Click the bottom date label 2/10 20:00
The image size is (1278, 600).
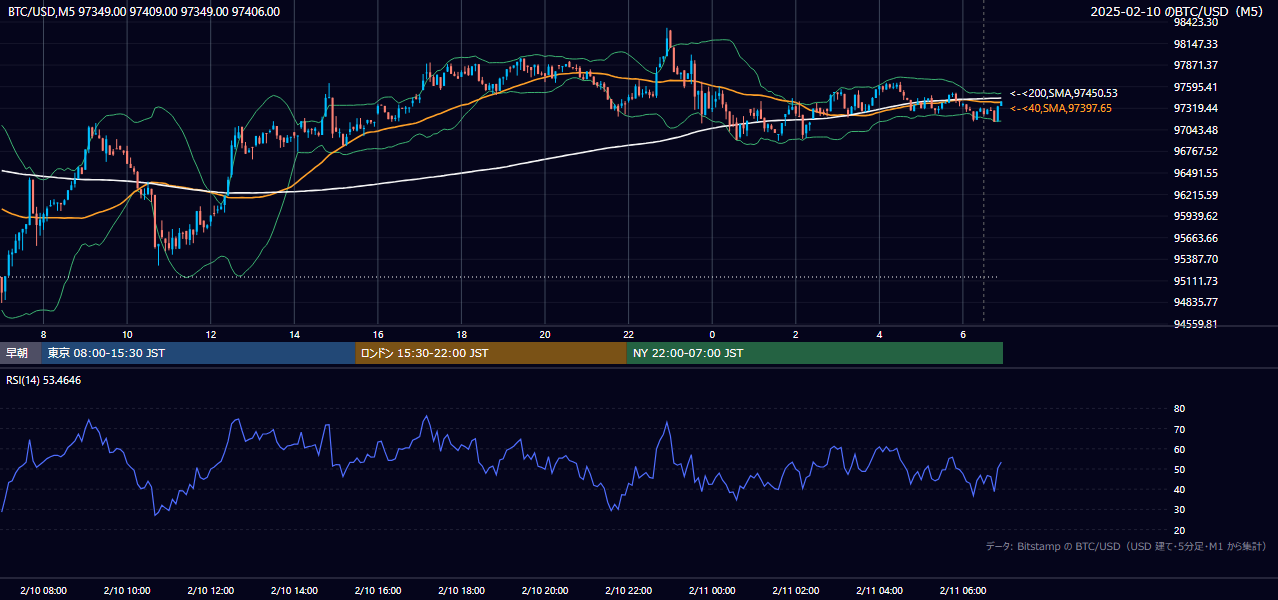pyautogui.click(x=545, y=591)
